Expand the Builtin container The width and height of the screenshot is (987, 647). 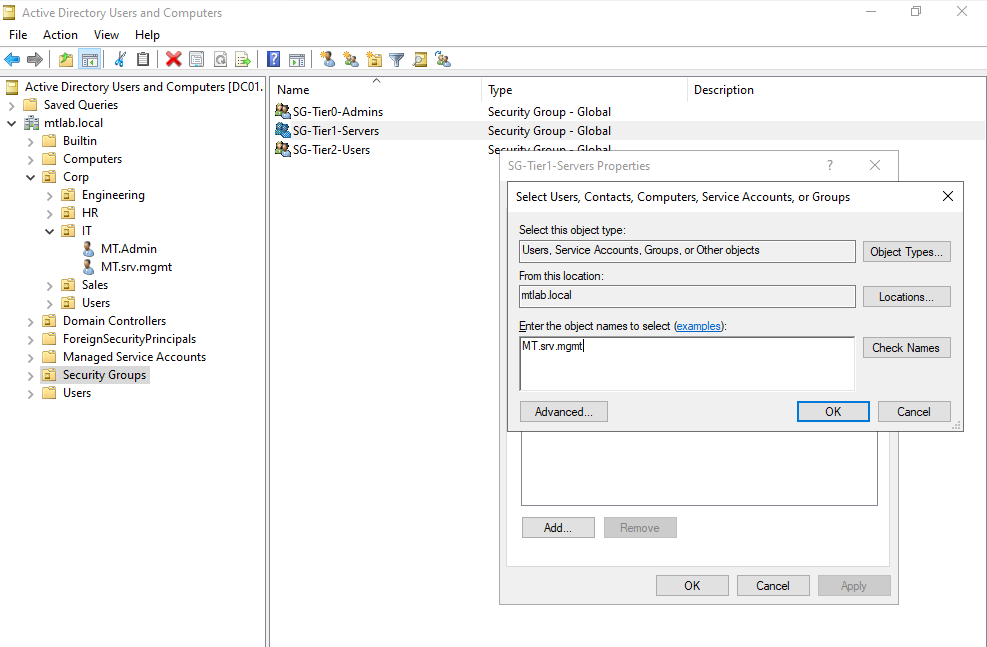[30, 142]
